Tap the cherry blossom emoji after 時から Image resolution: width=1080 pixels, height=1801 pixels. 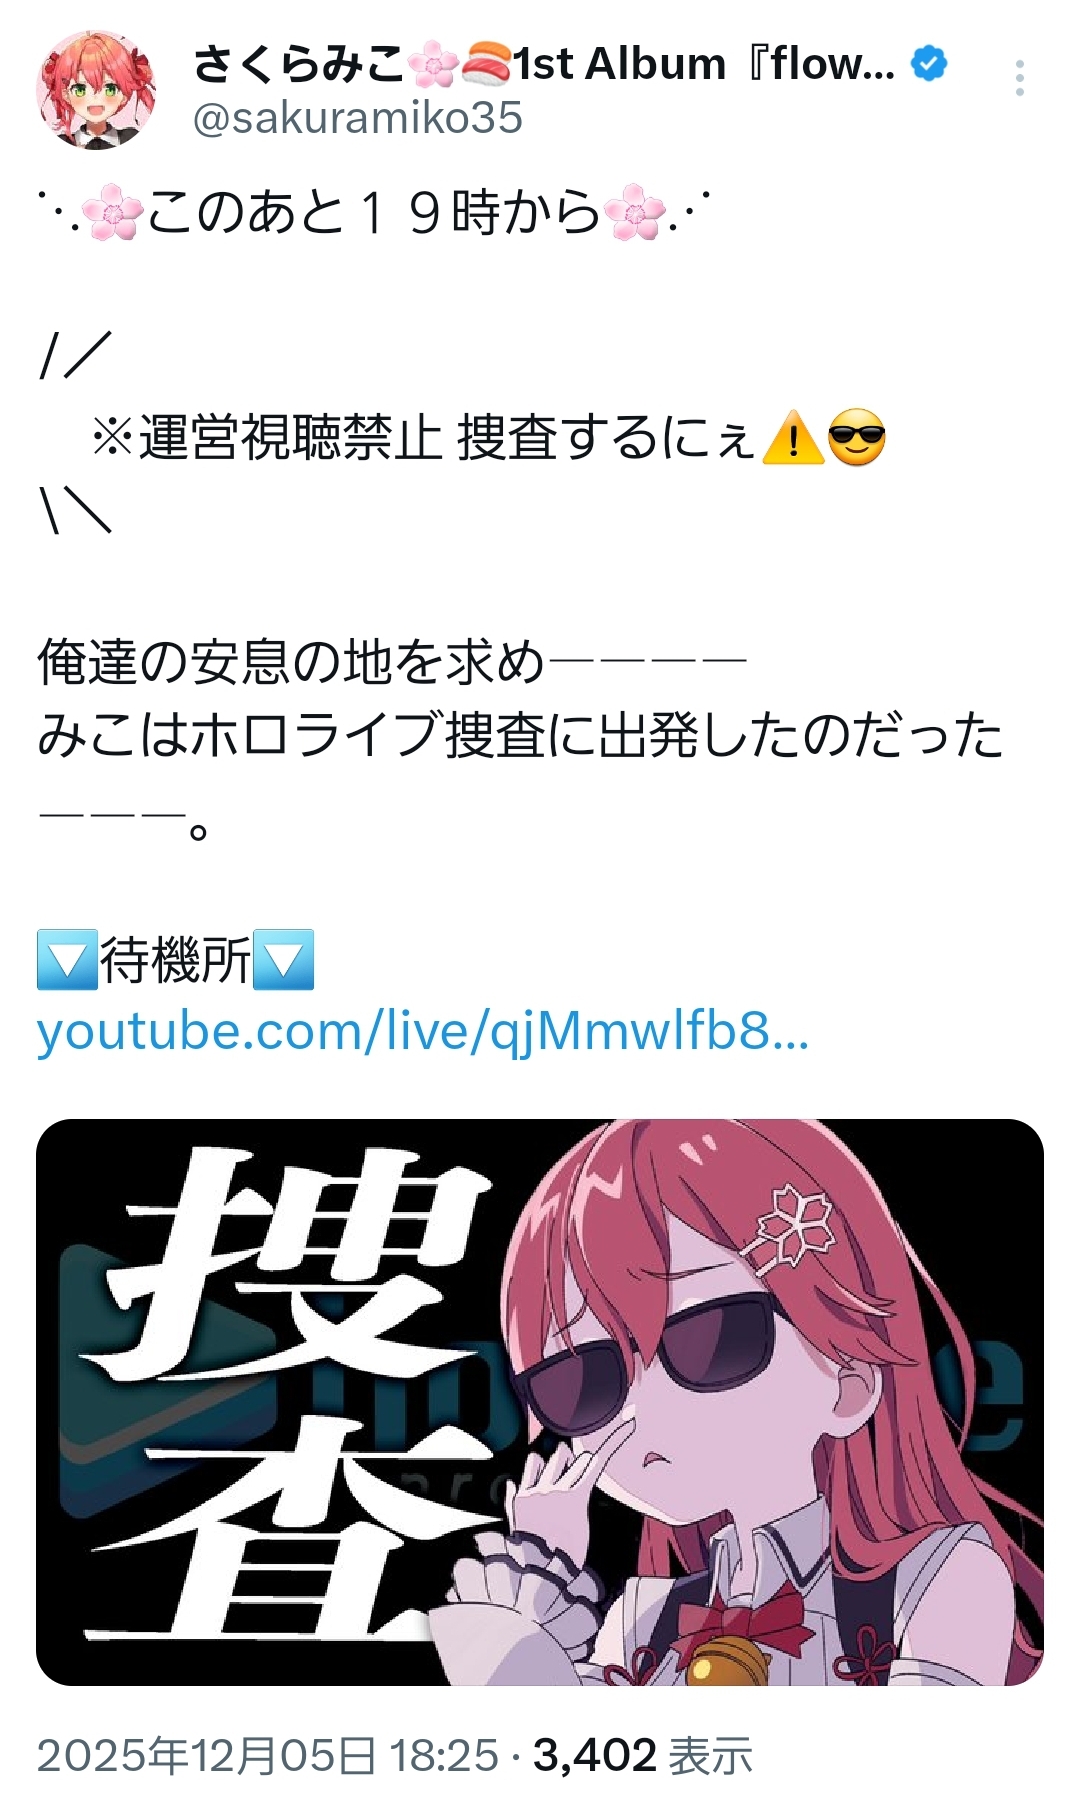tap(635, 214)
